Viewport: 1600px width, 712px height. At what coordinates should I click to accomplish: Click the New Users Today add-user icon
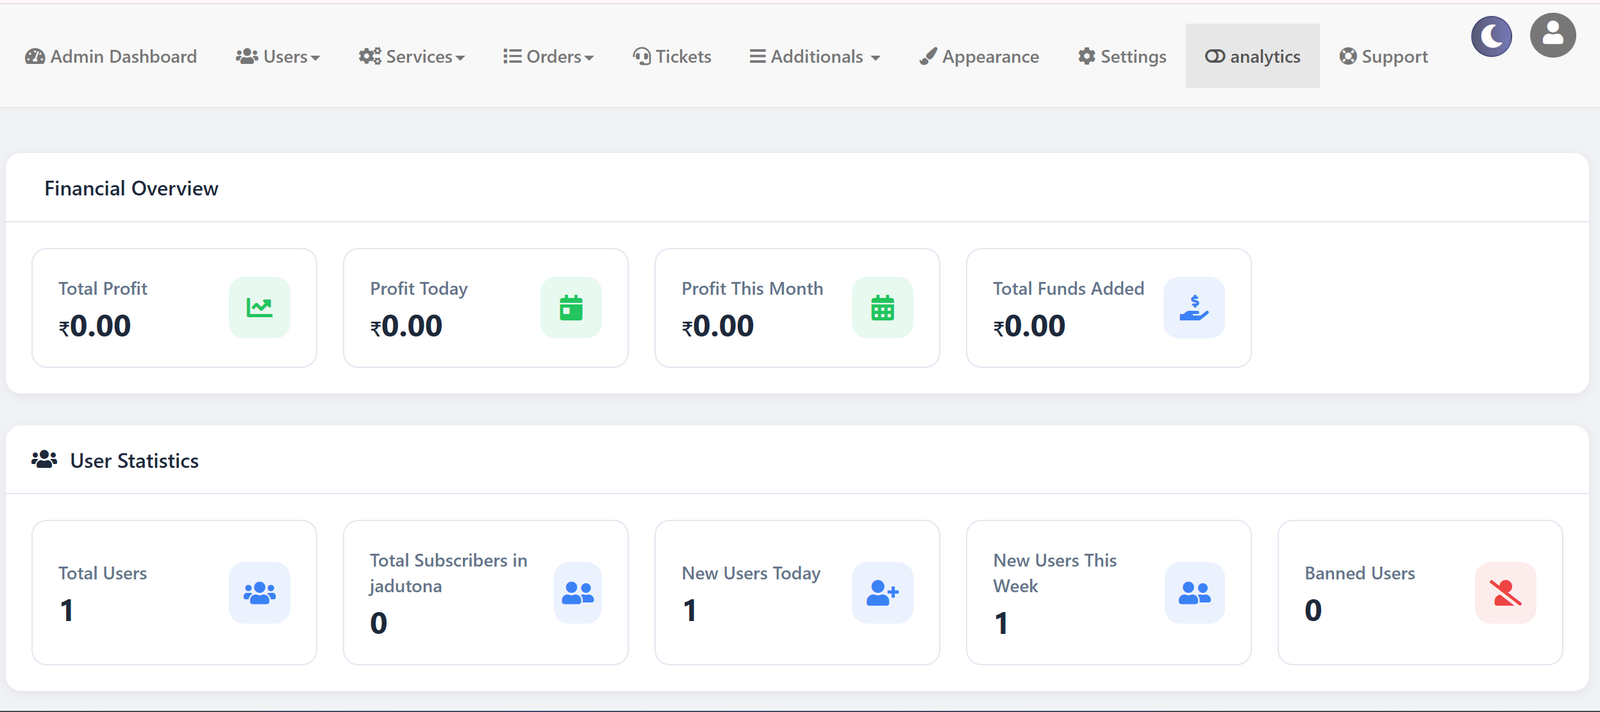pyautogui.click(x=883, y=593)
